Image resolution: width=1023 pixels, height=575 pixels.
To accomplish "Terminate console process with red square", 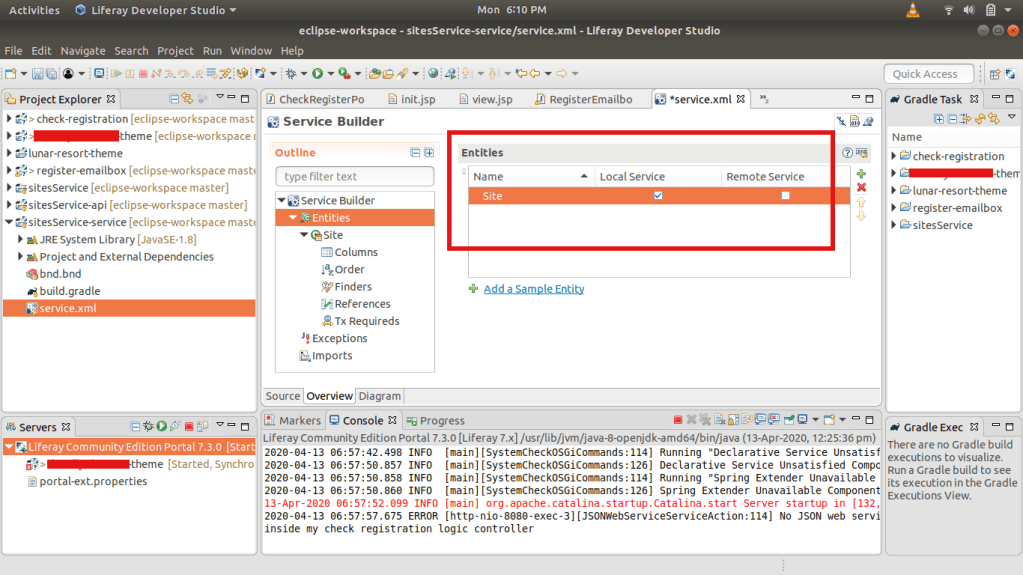I will tap(678, 421).
